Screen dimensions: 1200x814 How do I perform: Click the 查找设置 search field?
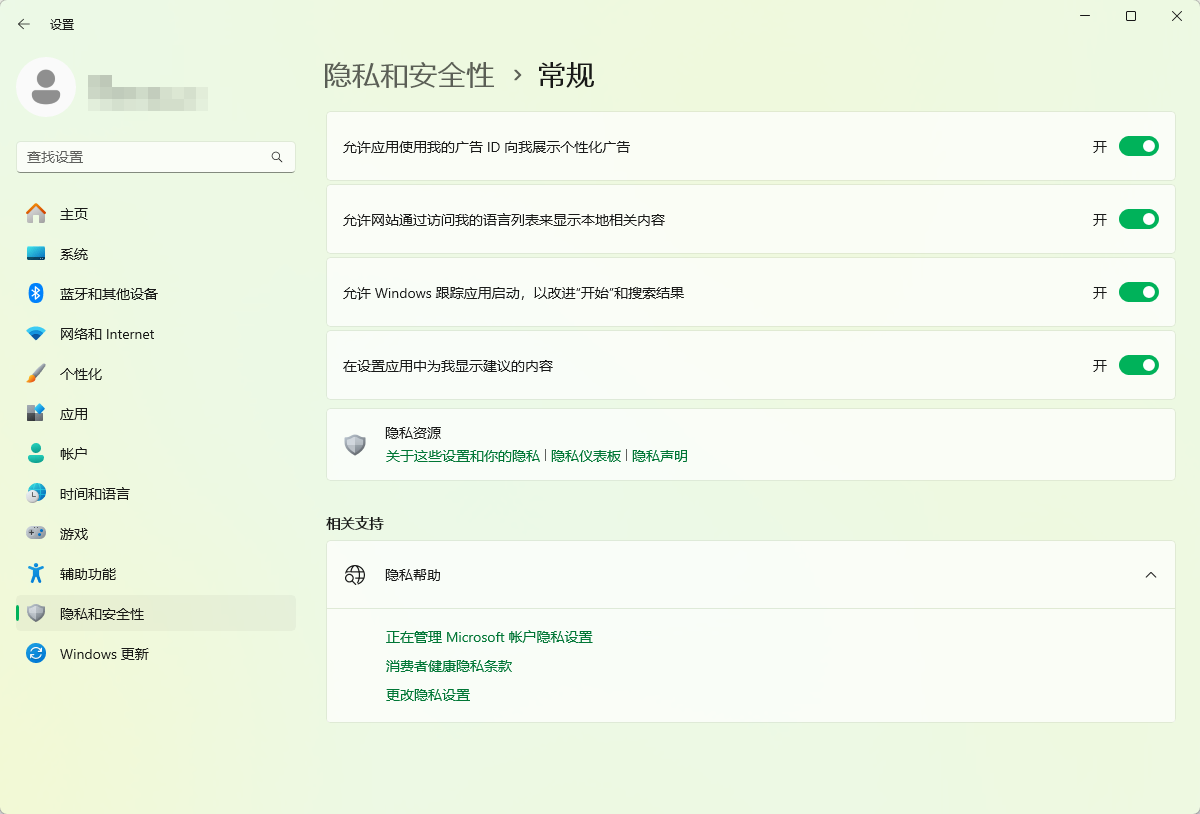click(156, 157)
